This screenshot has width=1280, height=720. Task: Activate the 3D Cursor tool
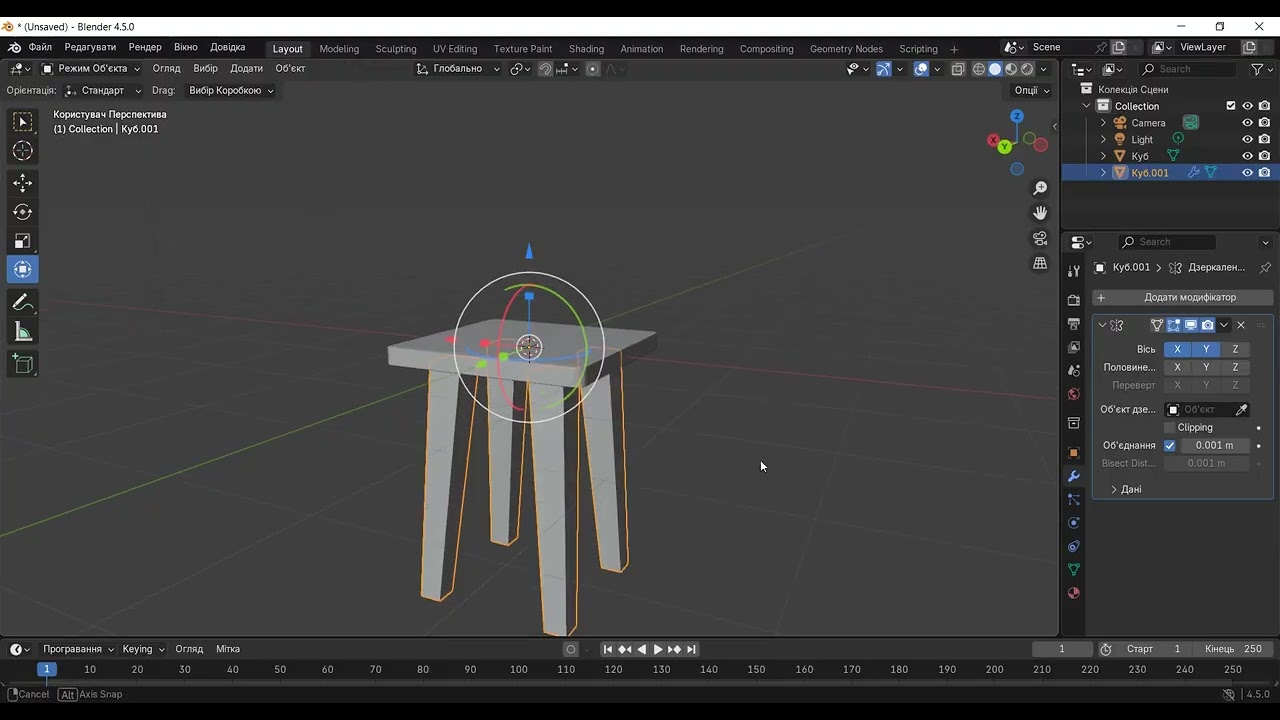[22, 151]
